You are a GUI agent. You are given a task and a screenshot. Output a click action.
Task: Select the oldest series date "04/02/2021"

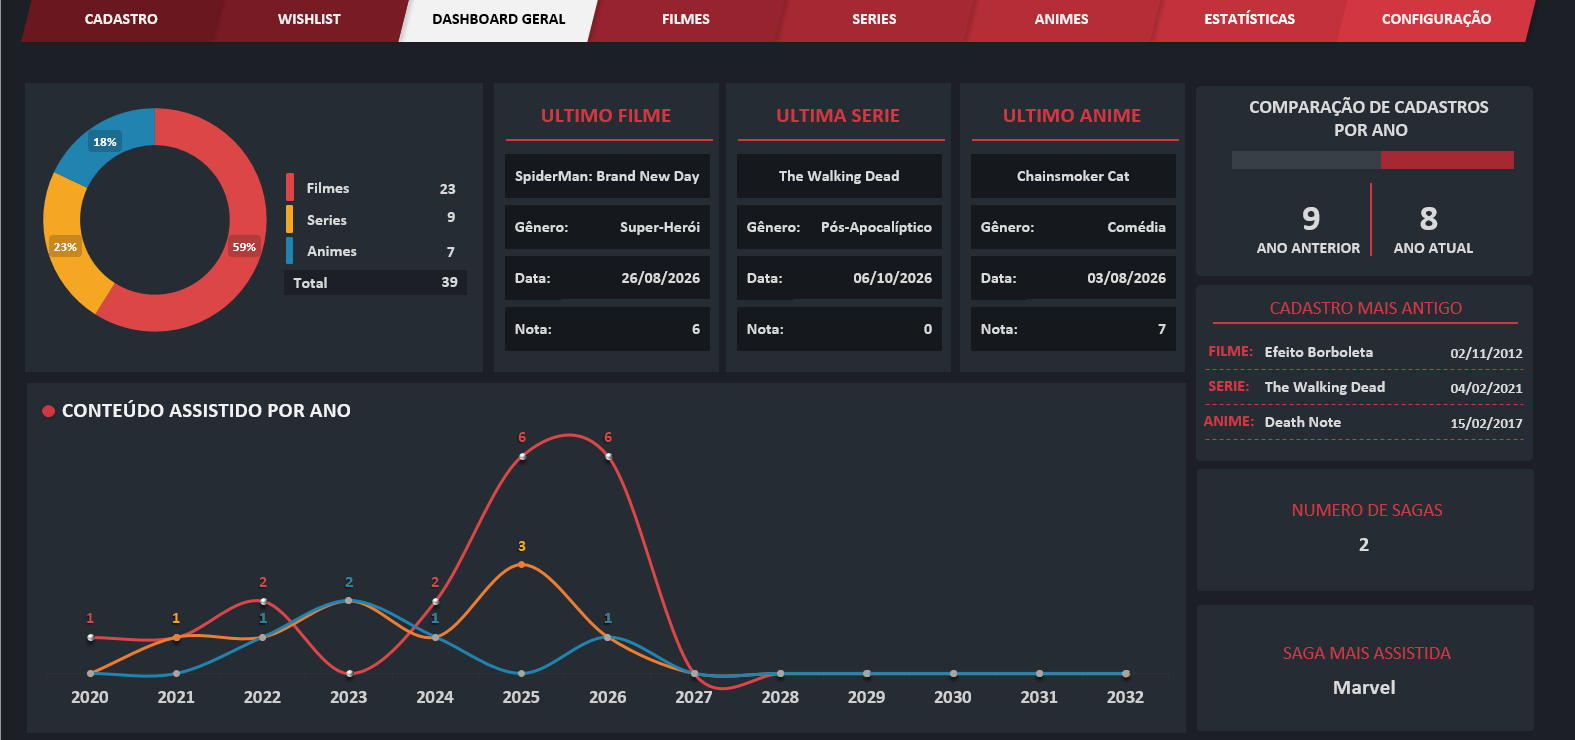pyautogui.click(x=1486, y=388)
